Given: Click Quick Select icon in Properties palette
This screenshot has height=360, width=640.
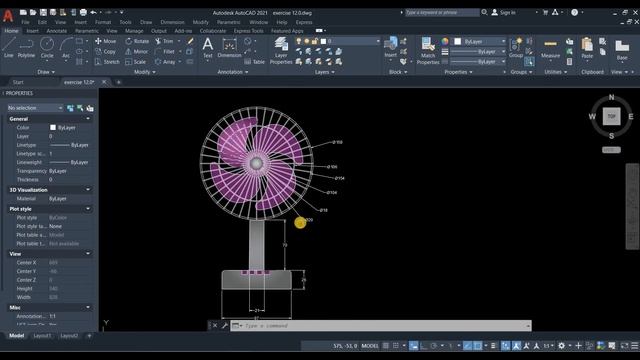Looking at the screenshot, I should (90, 108).
